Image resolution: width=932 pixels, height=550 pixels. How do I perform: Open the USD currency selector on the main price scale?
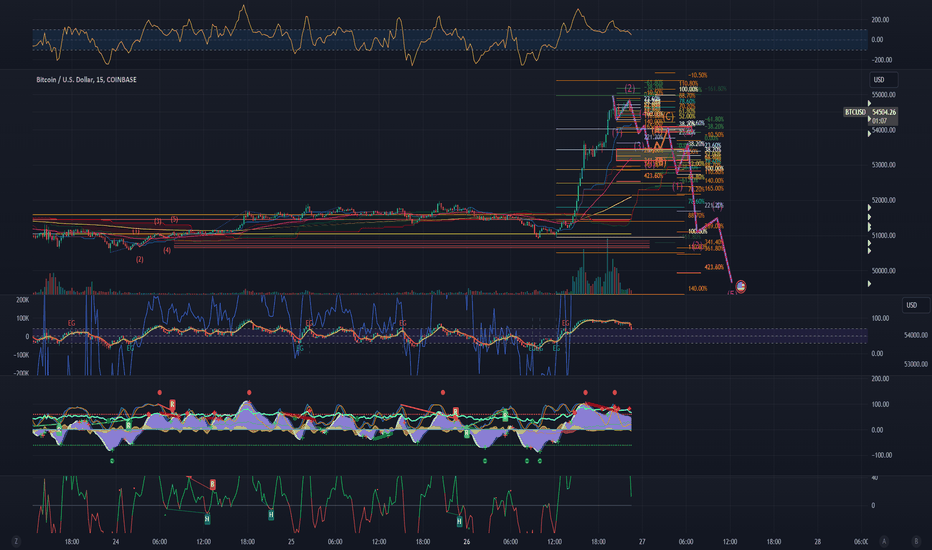pyautogui.click(x=883, y=80)
